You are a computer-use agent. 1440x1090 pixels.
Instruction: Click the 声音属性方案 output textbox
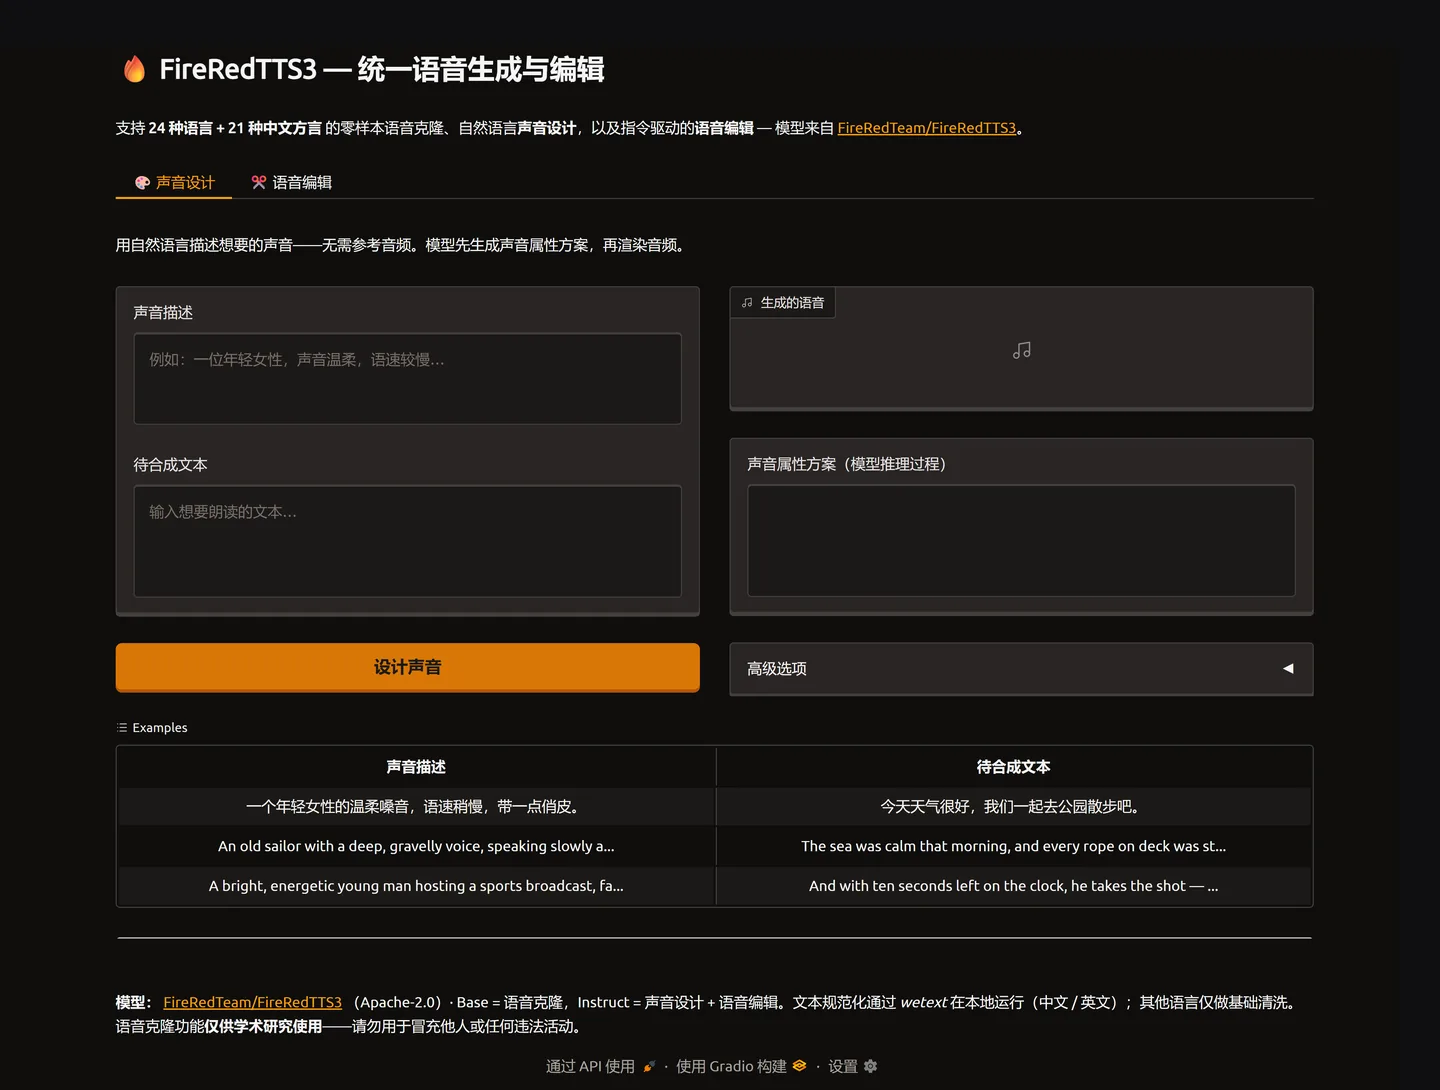coord(1021,541)
